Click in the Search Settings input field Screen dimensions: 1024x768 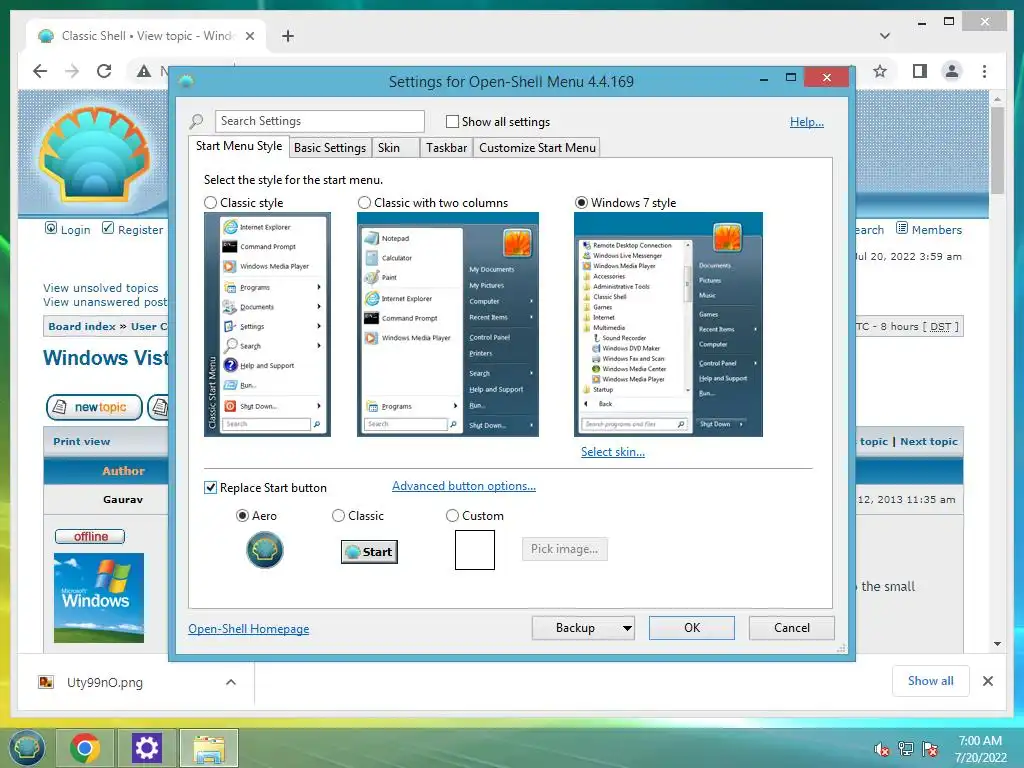320,121
